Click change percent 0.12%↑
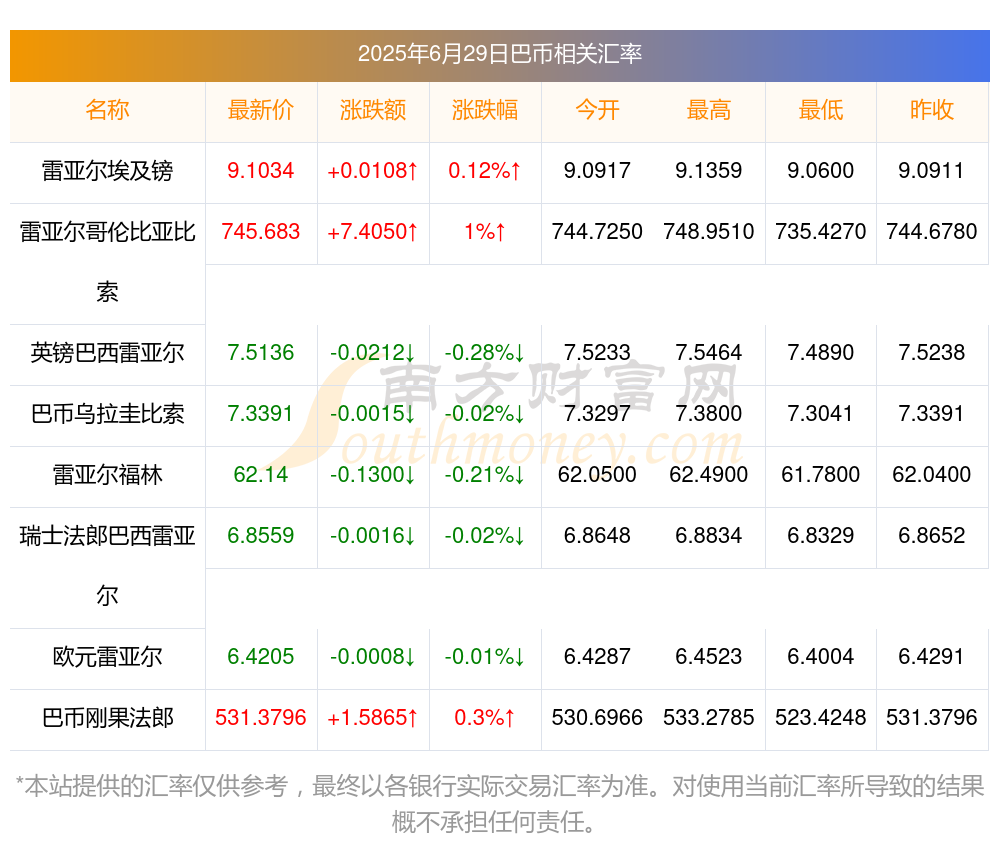This screenshot has width=1000, height=853. 485,171
